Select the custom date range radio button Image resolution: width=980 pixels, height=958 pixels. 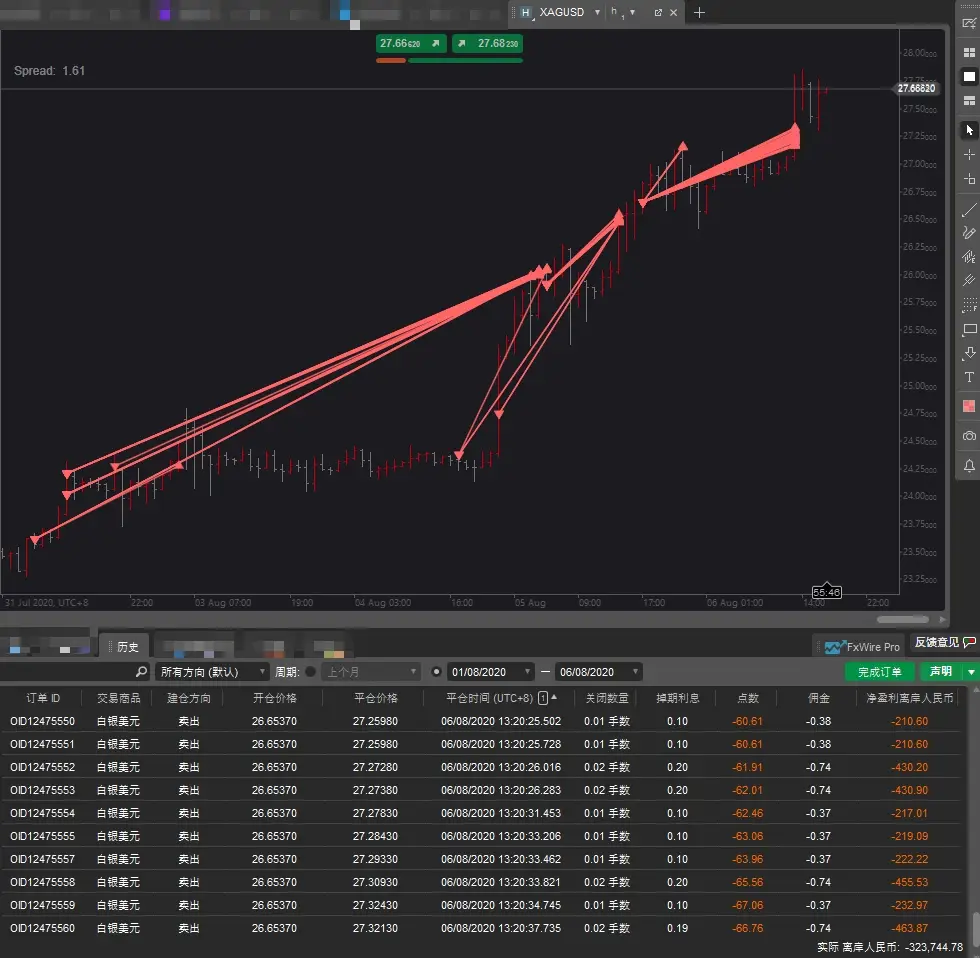pyautogui.click(x=436, y=672)
